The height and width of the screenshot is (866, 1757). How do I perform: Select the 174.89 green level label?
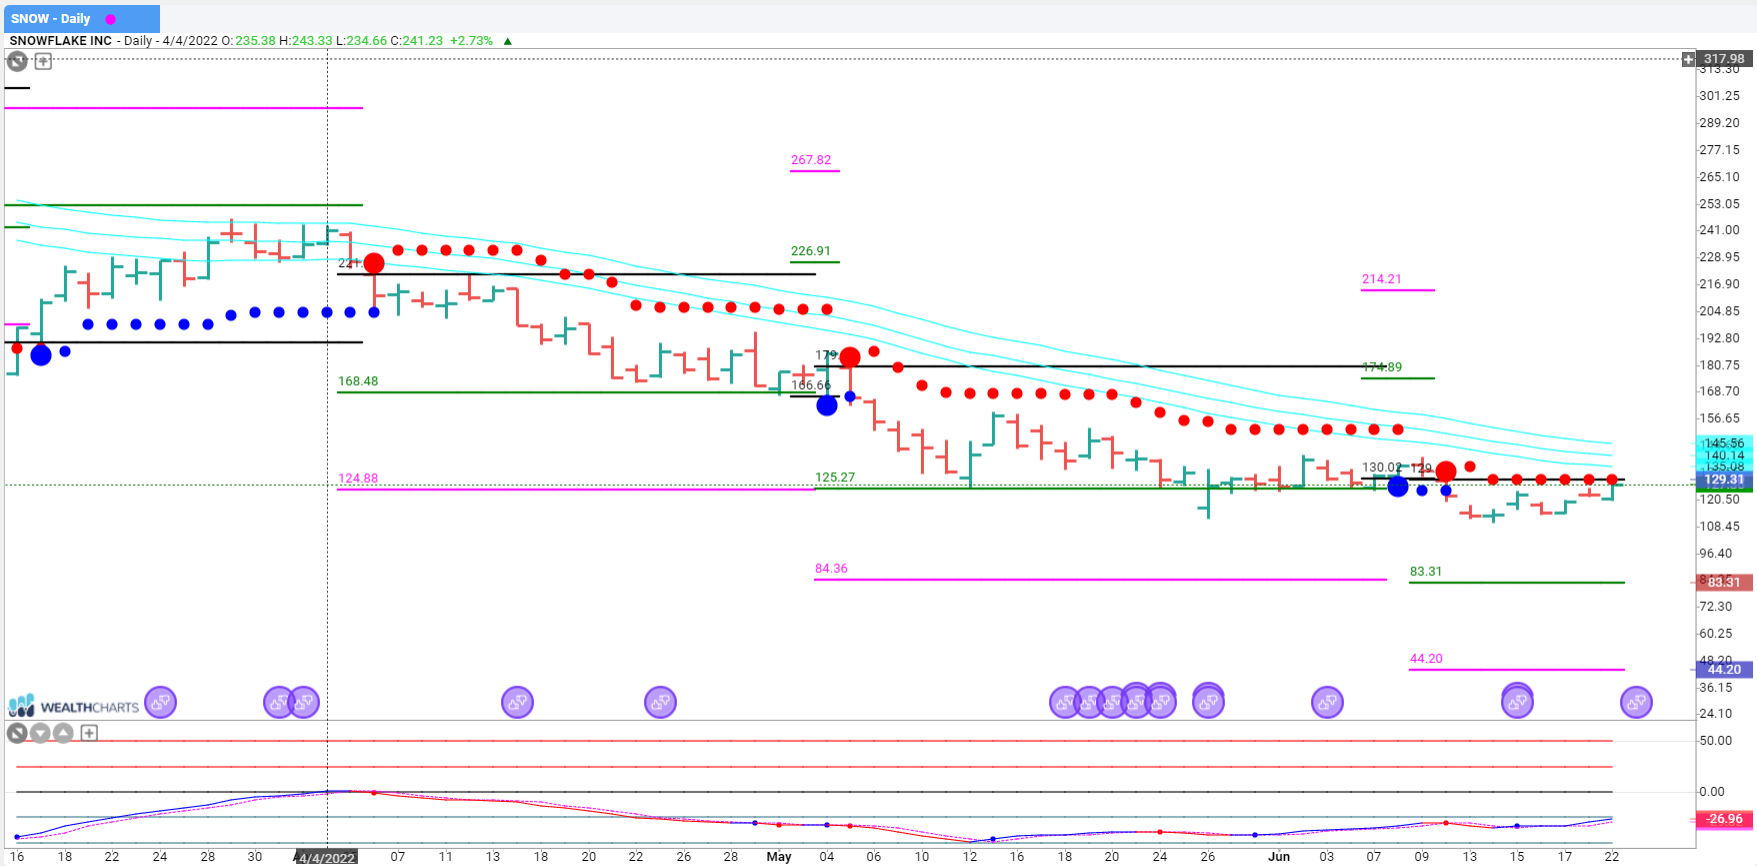point(1382,367)
